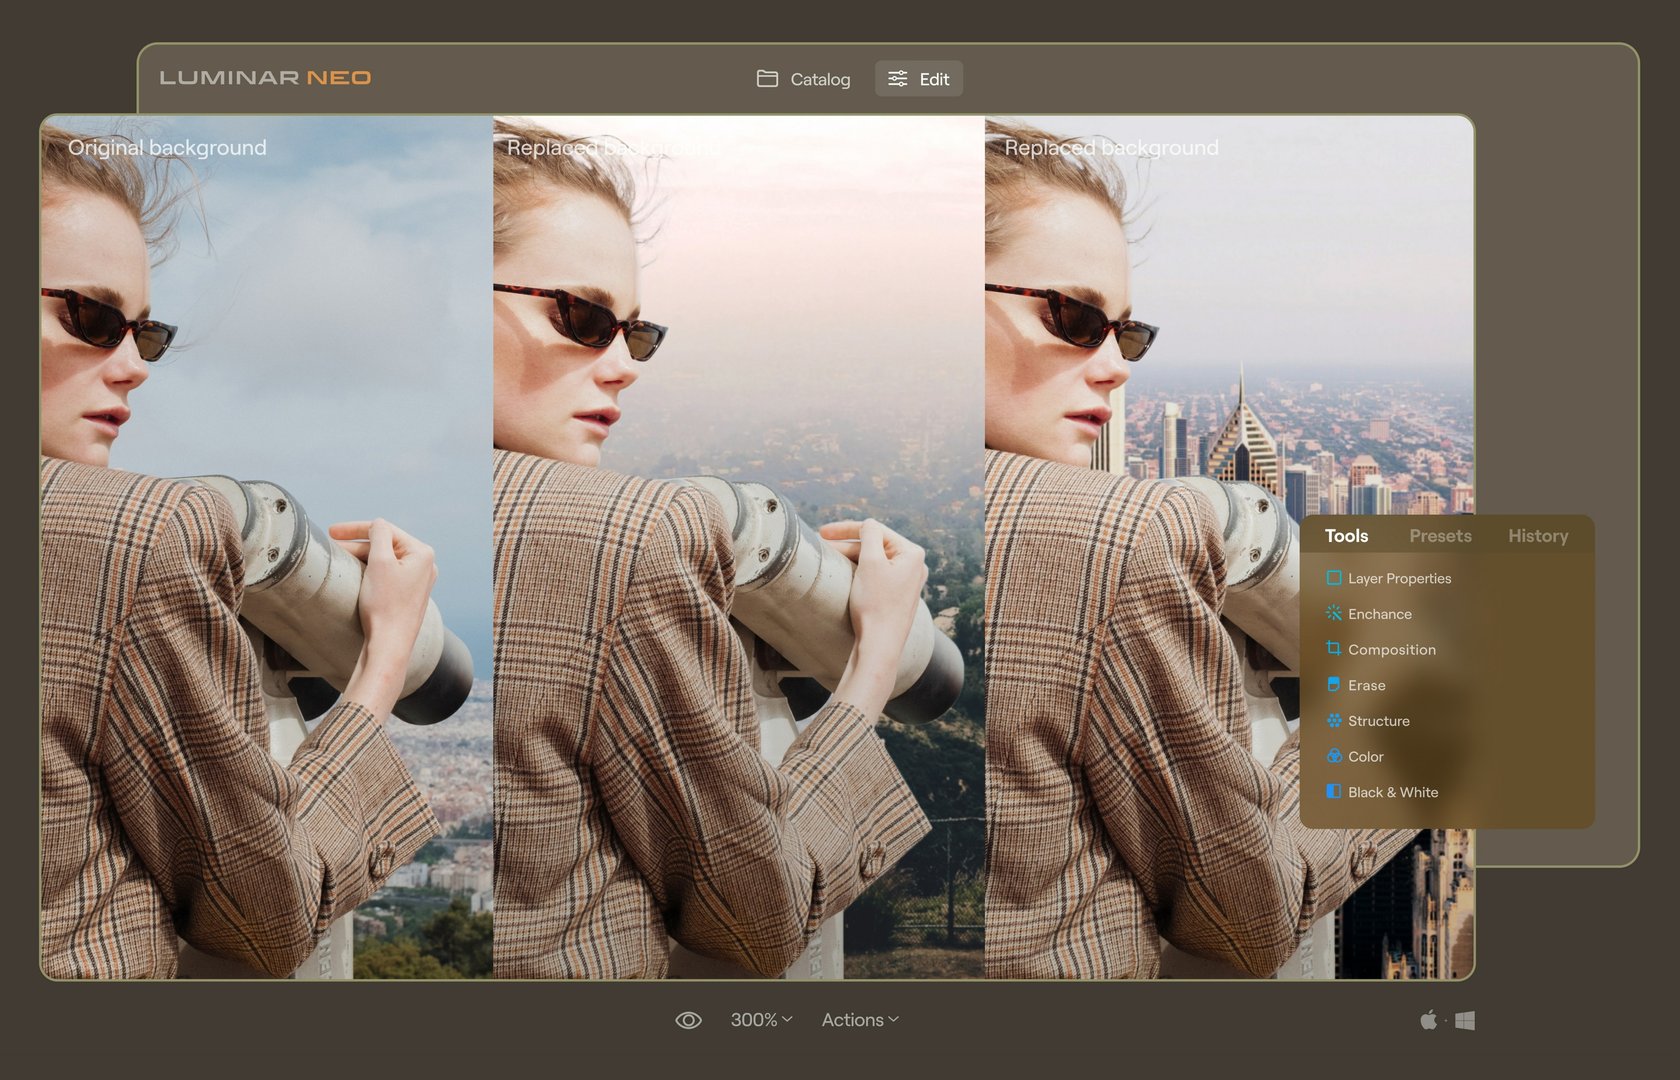Select the Erase tool icon
Screen dimensions: 1680x1080
1333,685
